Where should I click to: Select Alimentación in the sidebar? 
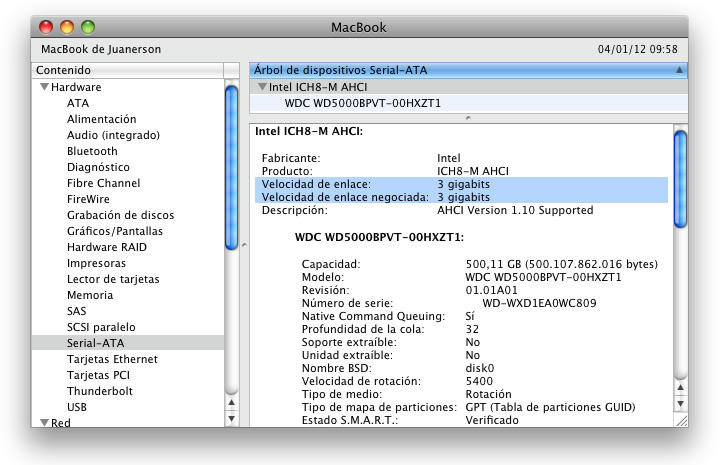[x=101, y=119]
